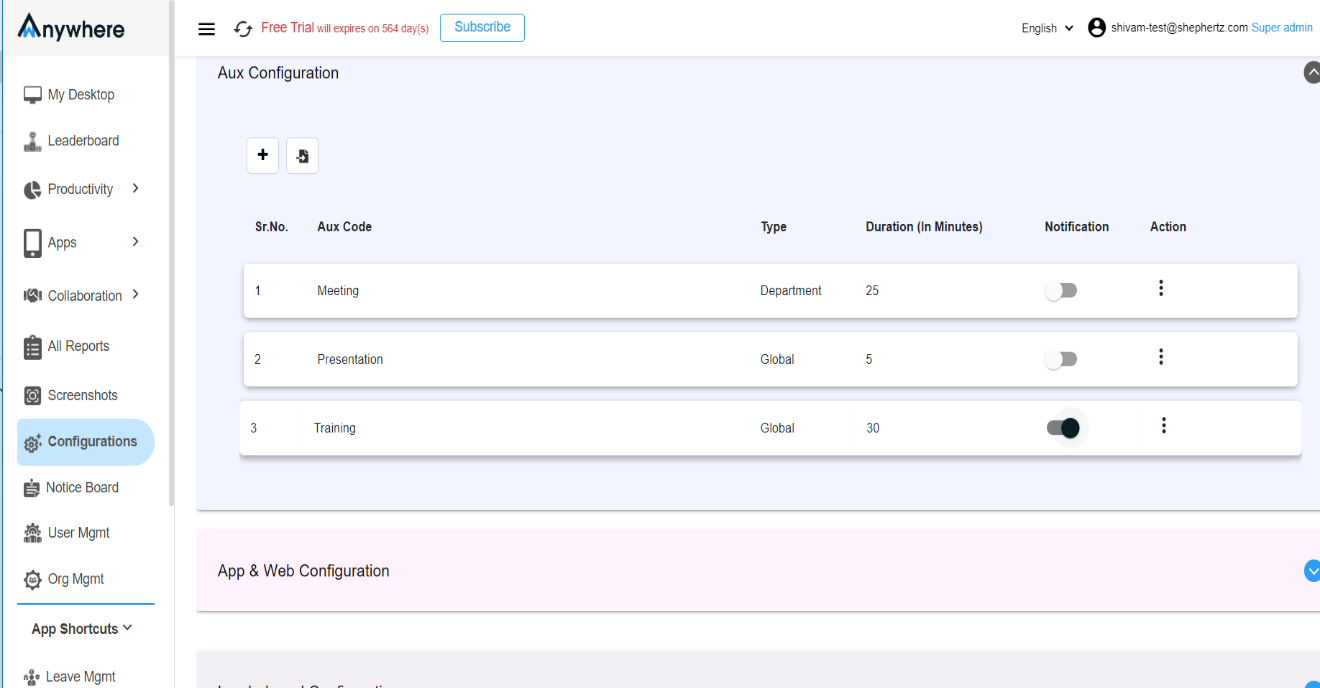Click the Configurations gear icon
The width and height of the screenshot is (1320, 688).
(x=32, y=442)
